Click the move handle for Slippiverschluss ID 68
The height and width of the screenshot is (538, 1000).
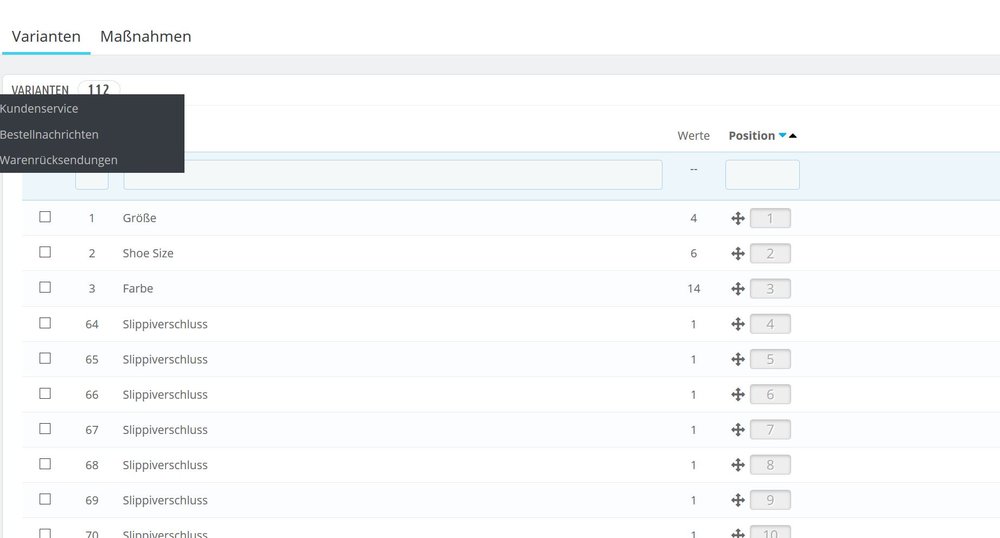pyautogui.click(x=738, y=465)
